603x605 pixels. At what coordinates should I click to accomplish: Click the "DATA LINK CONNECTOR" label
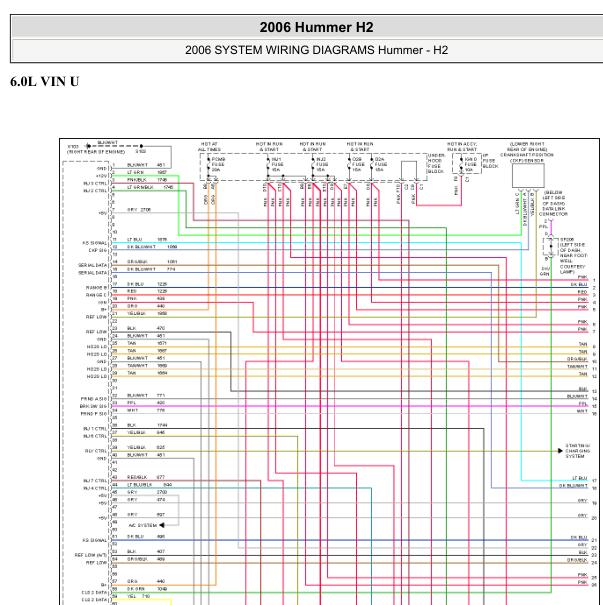tap(553, 211)
